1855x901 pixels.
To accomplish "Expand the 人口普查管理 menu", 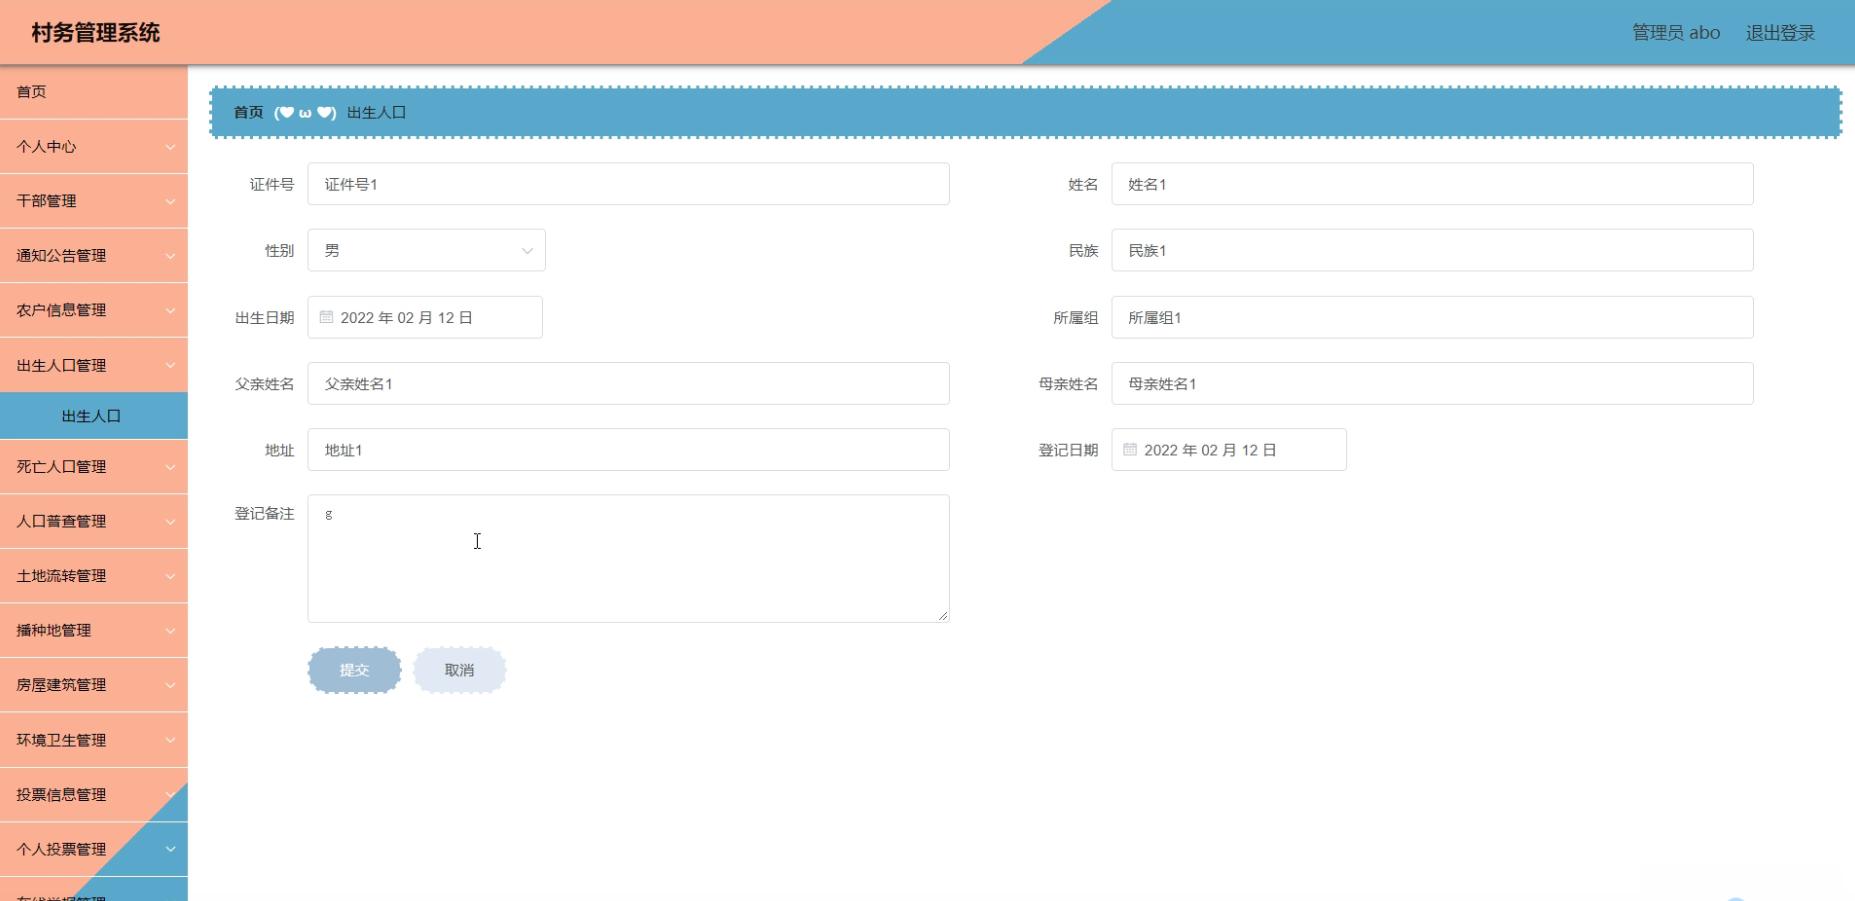I will coord(94,521).
